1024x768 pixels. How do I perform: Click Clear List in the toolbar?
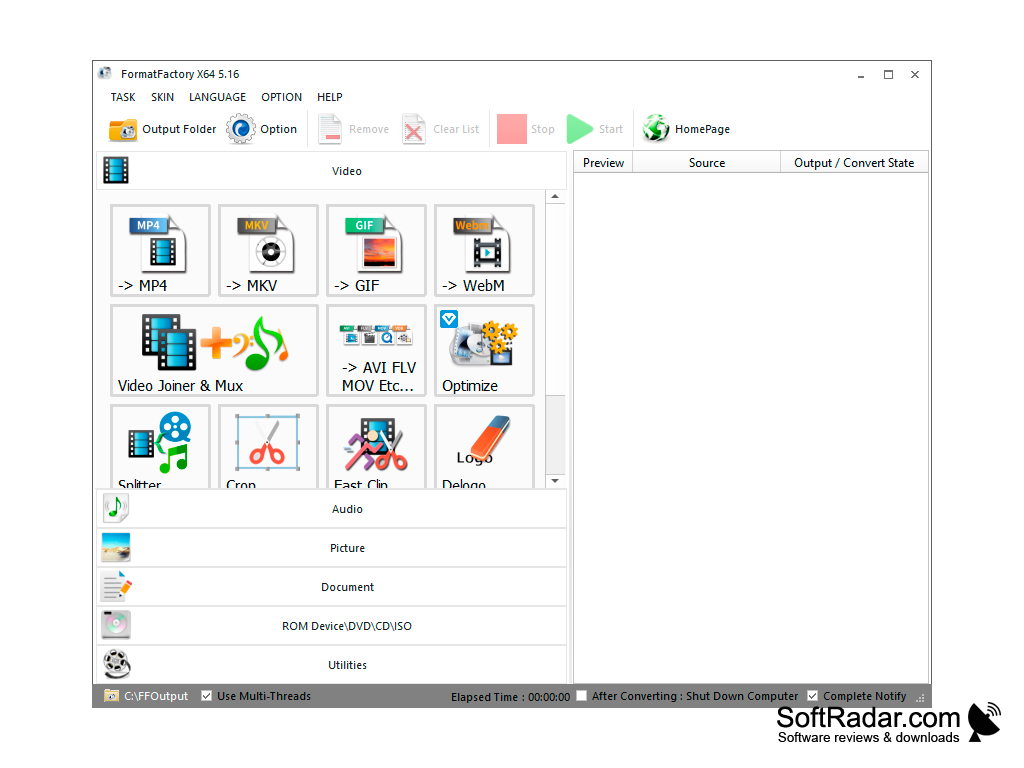441,129
